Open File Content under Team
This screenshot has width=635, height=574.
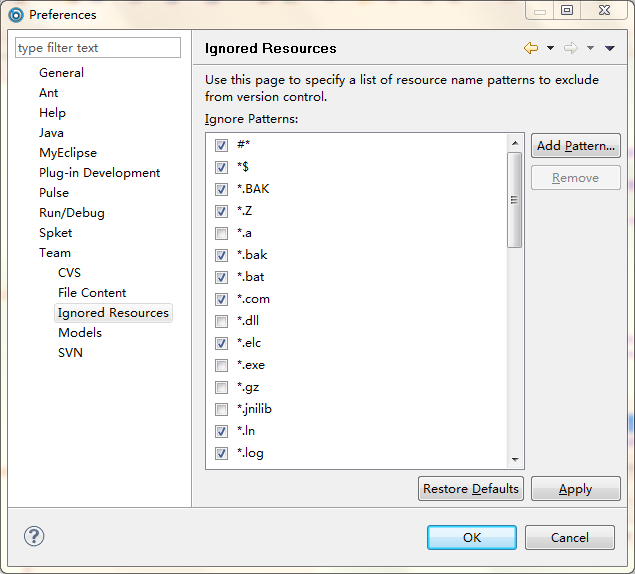92,293
